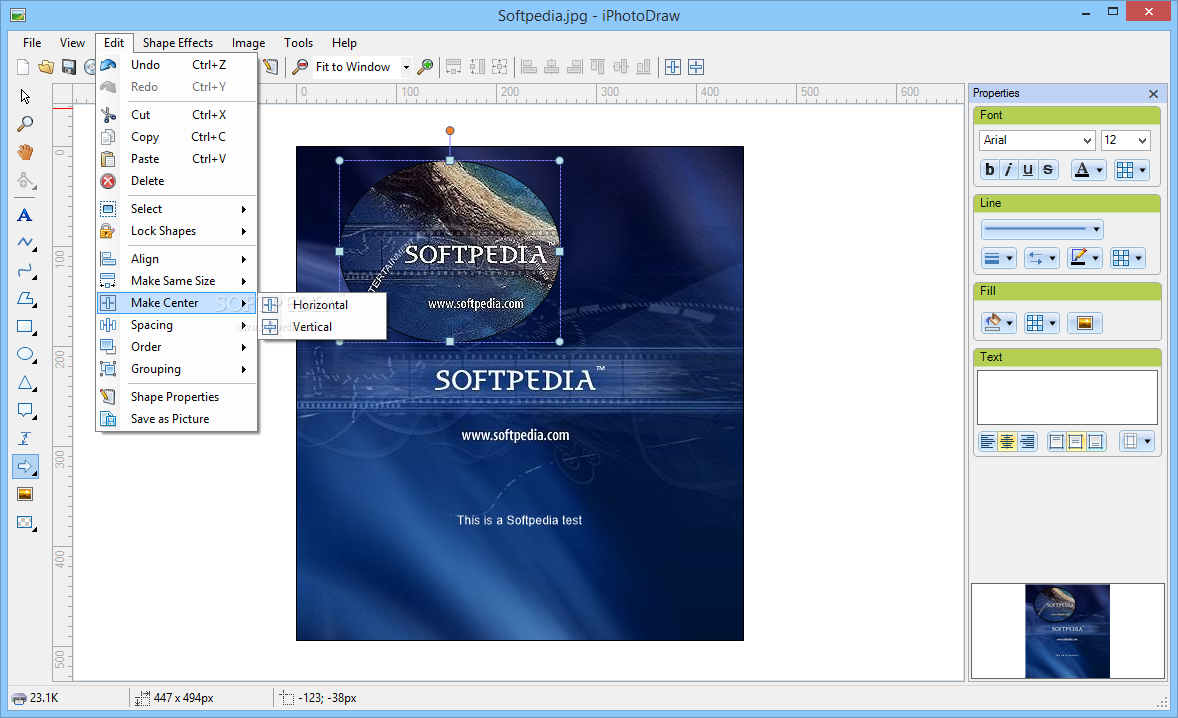
Task: Open the Shape Effects menu
Action: pyautogui.click(x=178, y=43)
